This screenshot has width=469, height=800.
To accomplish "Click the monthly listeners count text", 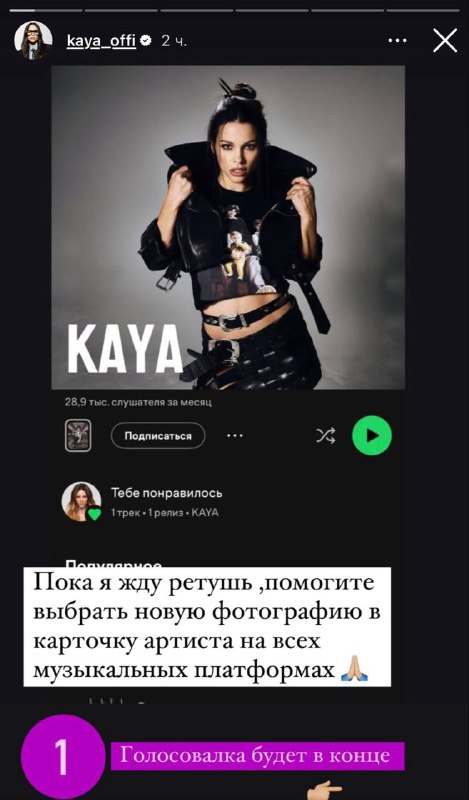I will tap(138, 402).
